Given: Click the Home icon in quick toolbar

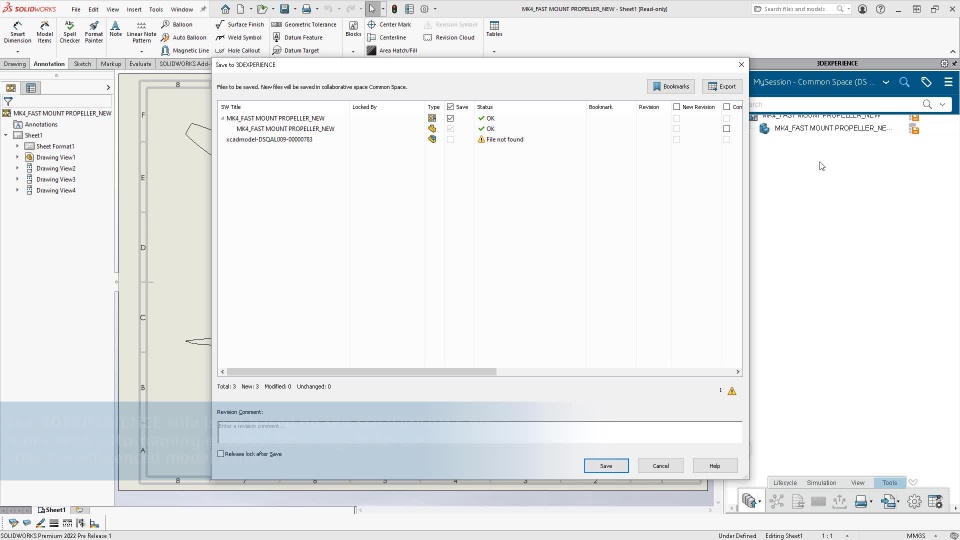Looking at the screenshot, I should pos(225,9).
